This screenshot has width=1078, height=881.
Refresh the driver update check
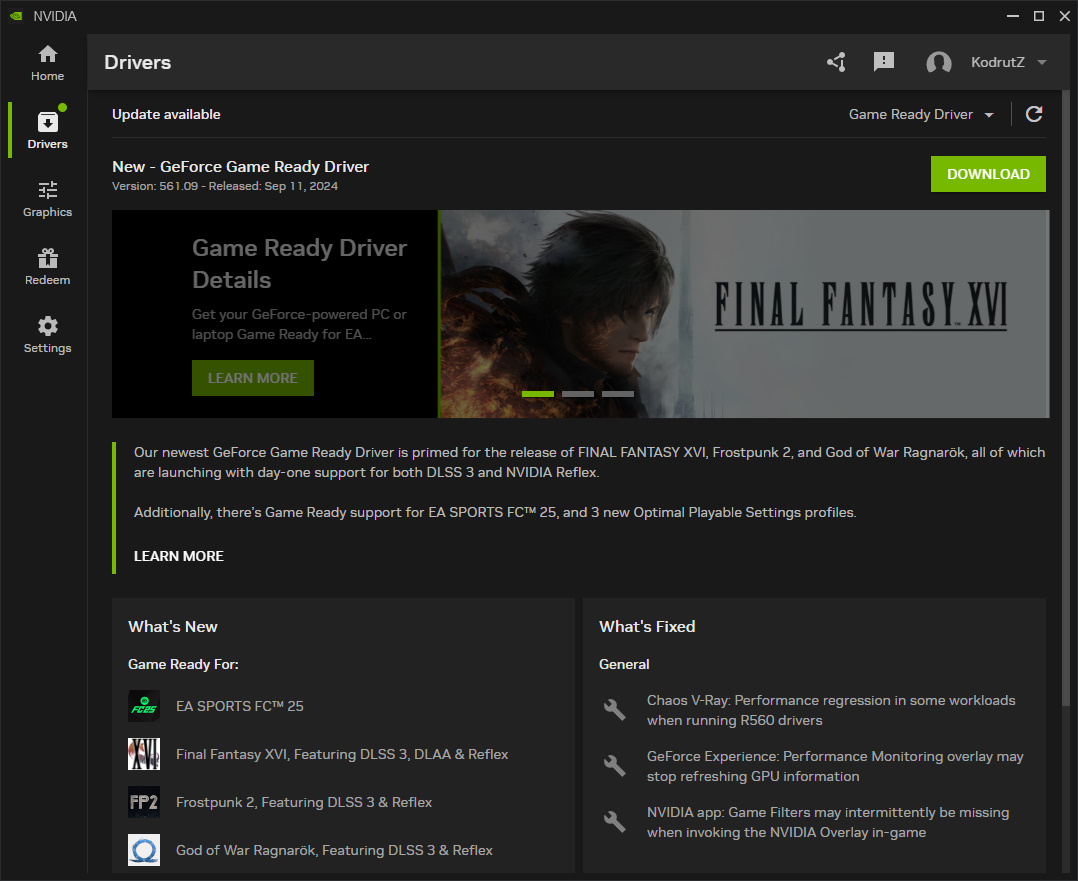point(1034,114)
